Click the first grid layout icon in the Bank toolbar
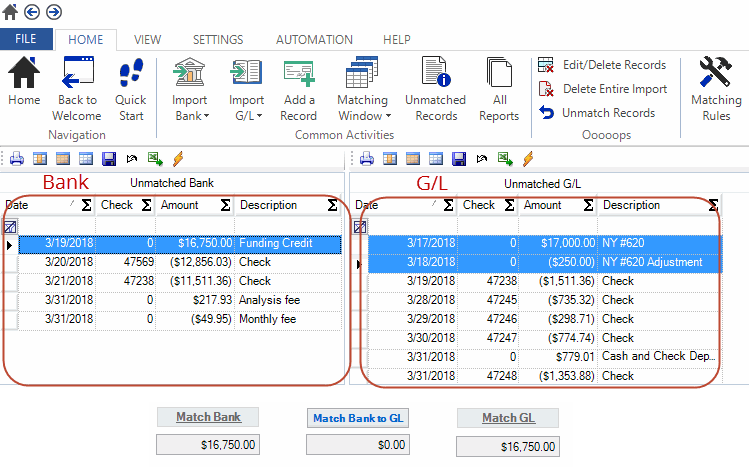This screenshot has height=470, width=749. point(40,159)
